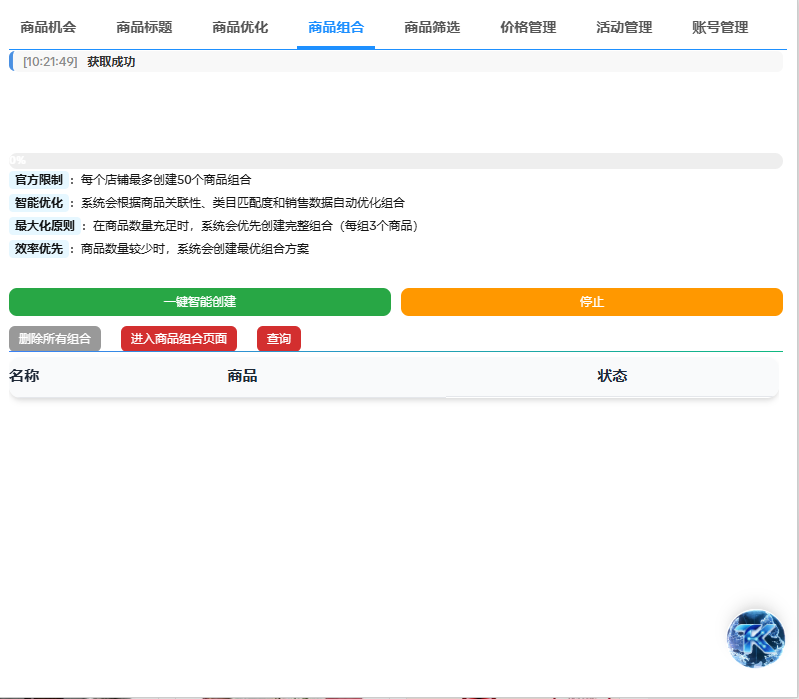
Task: Go to the 账号管理 tab
Action: [720, 27]
